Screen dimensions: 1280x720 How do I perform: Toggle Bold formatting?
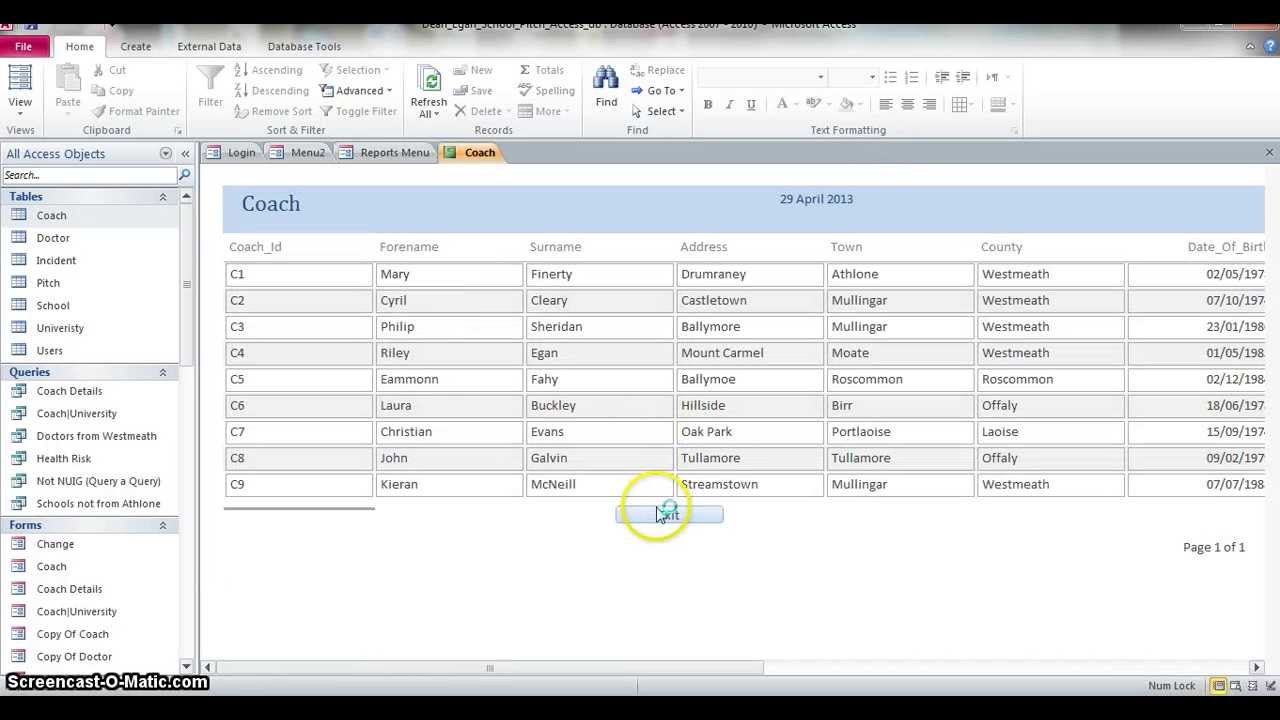click(x=708, y=104)
